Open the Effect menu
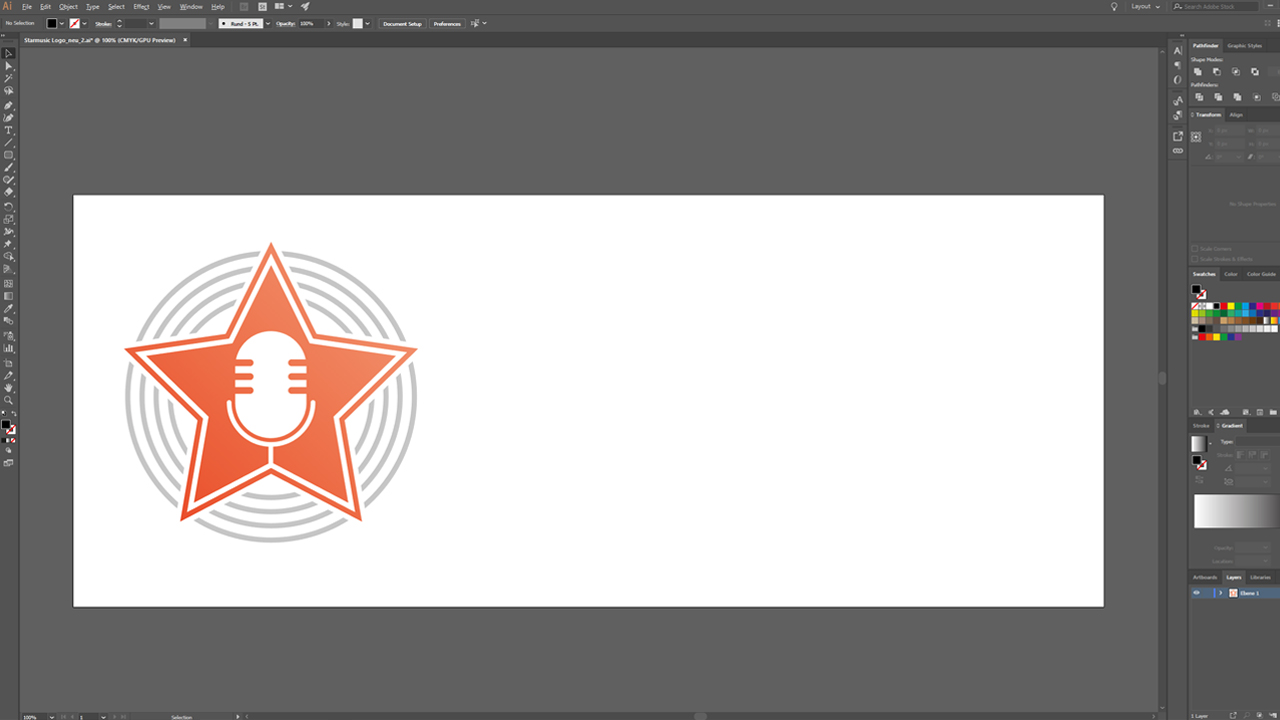 pos(141,7)
